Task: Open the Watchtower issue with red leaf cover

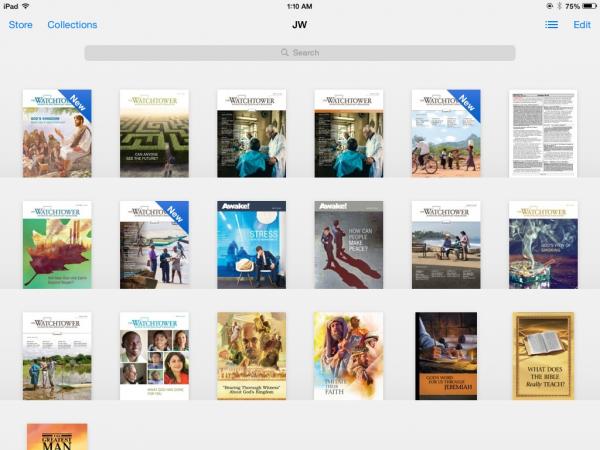Action: point(57,245)
